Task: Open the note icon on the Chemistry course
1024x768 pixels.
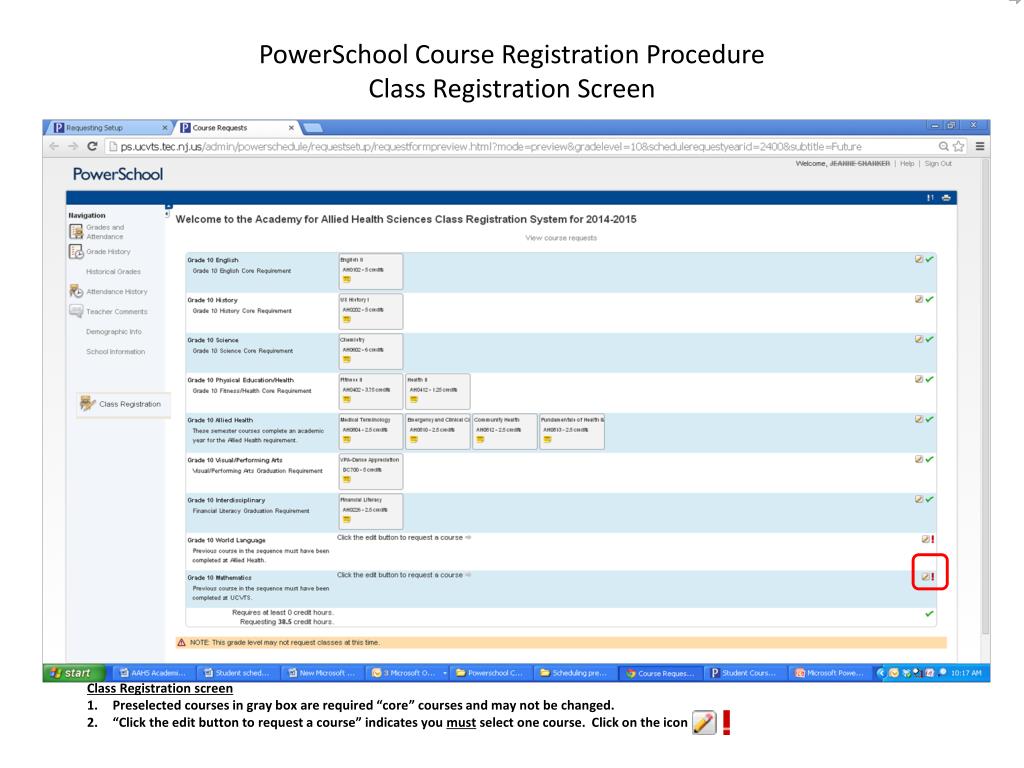Action: coord(347,359)
